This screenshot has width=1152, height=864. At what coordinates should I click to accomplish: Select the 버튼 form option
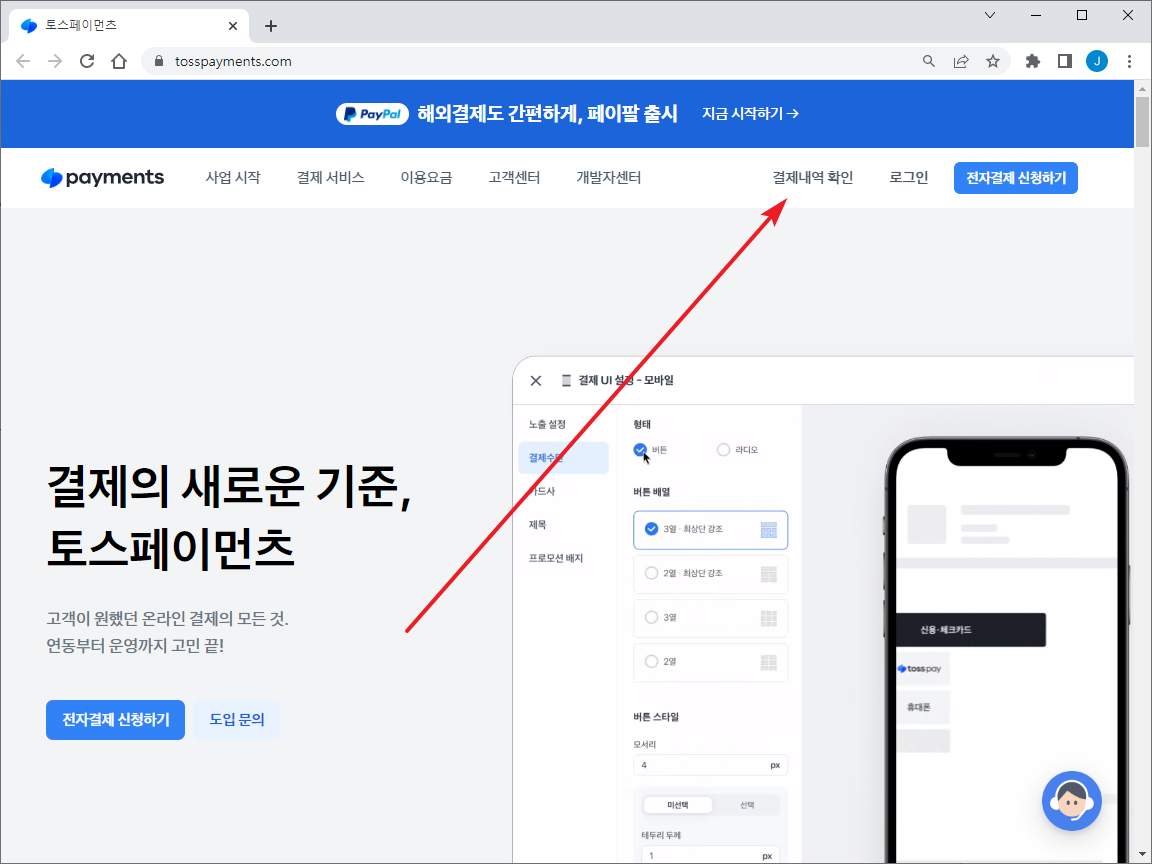640,450
